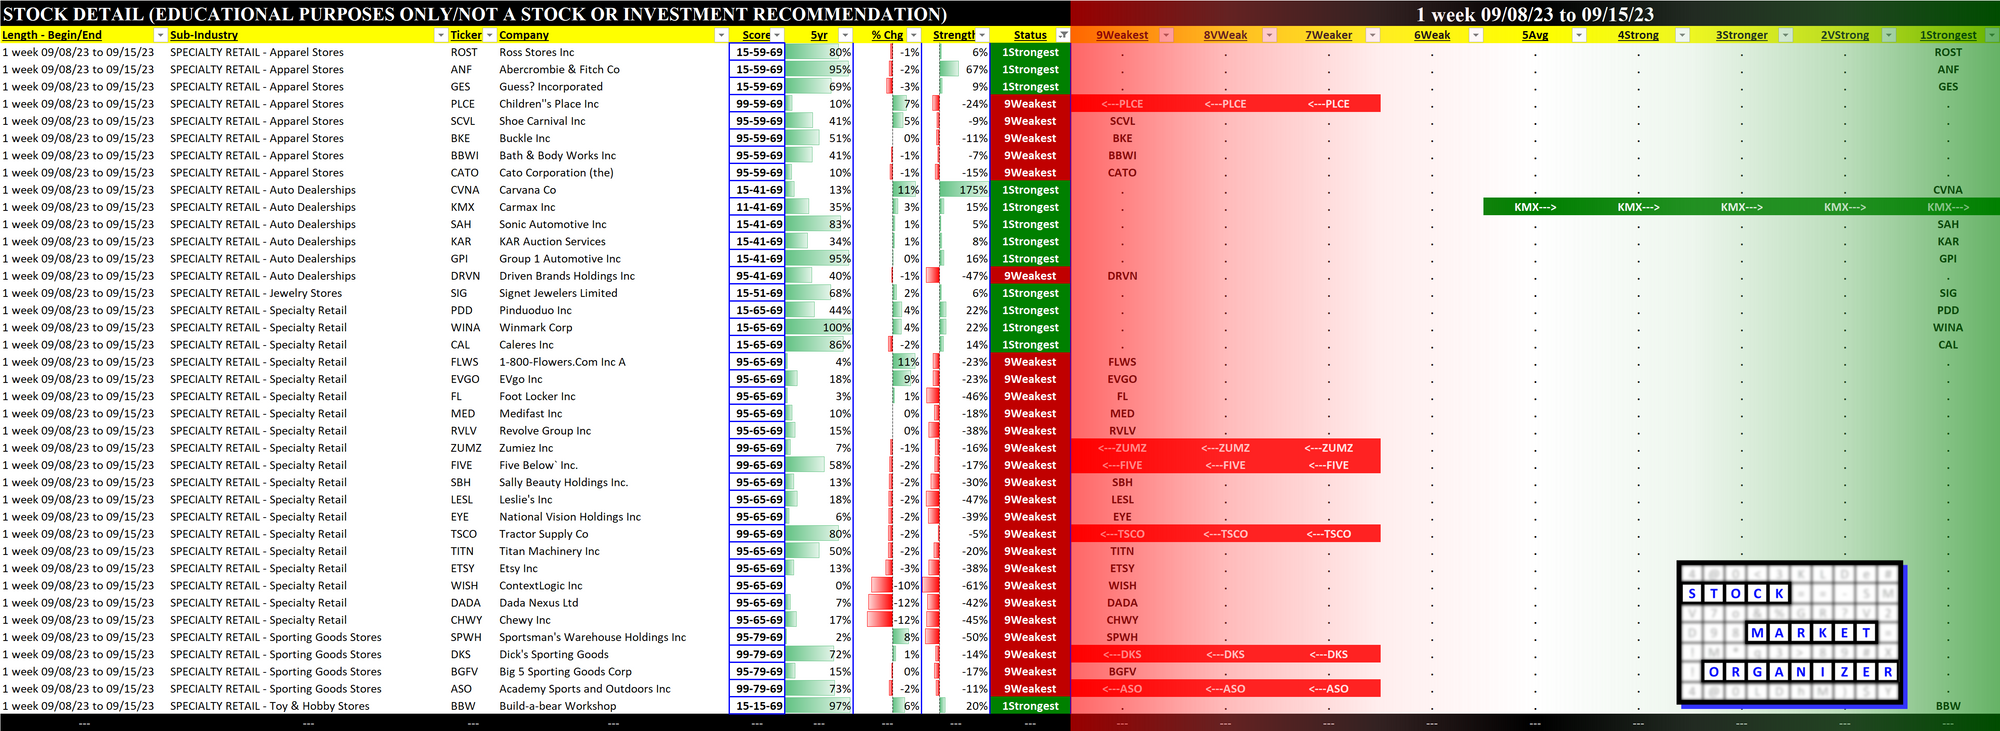Image resolution: width=2000 pixels, height=731 pixels.
Task: Open the Length - Begin/End filter dropdown
Action: click(x=160, y=35)
